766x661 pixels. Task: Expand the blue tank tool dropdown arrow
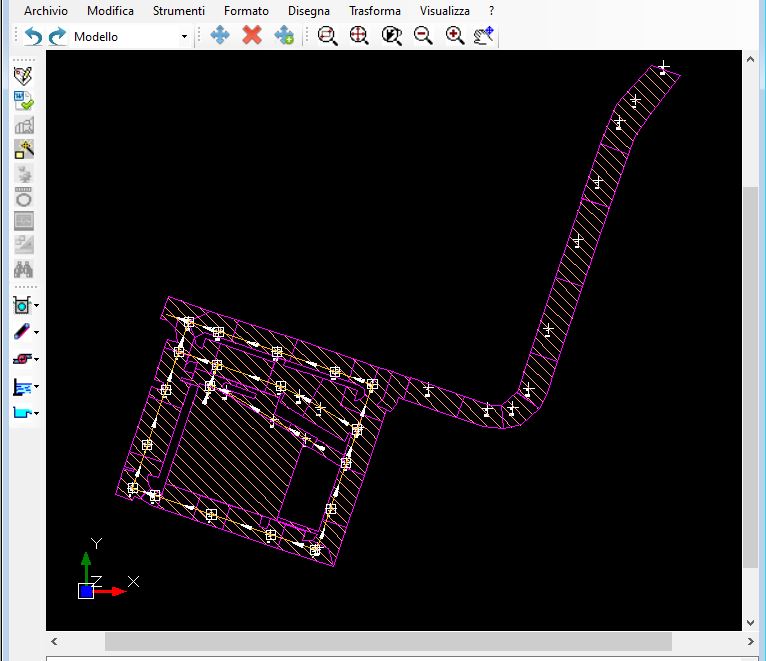click(37, 413)
